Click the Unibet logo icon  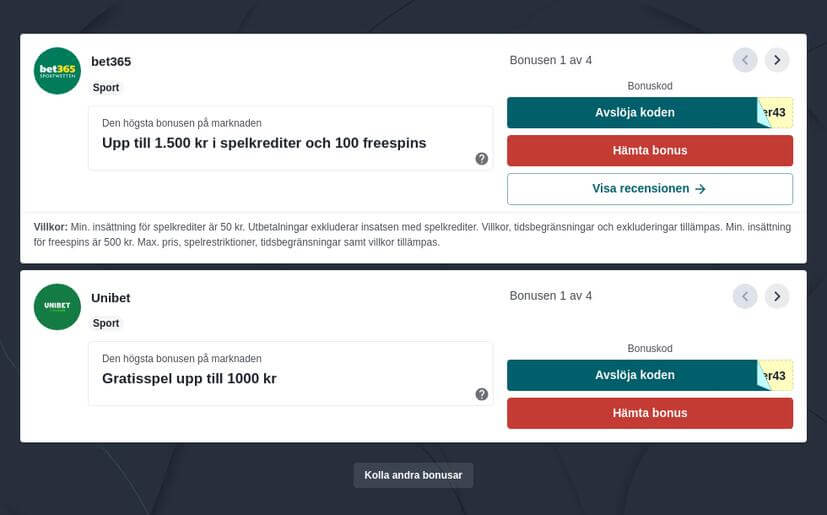(x=57, y=307)
